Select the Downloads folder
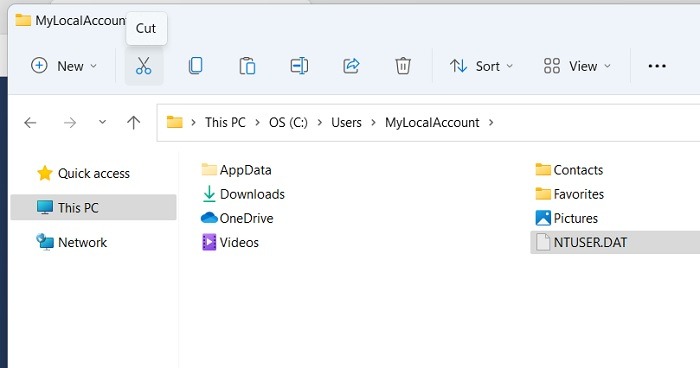The width and height of the screenshot is (700, 368). 243,194
